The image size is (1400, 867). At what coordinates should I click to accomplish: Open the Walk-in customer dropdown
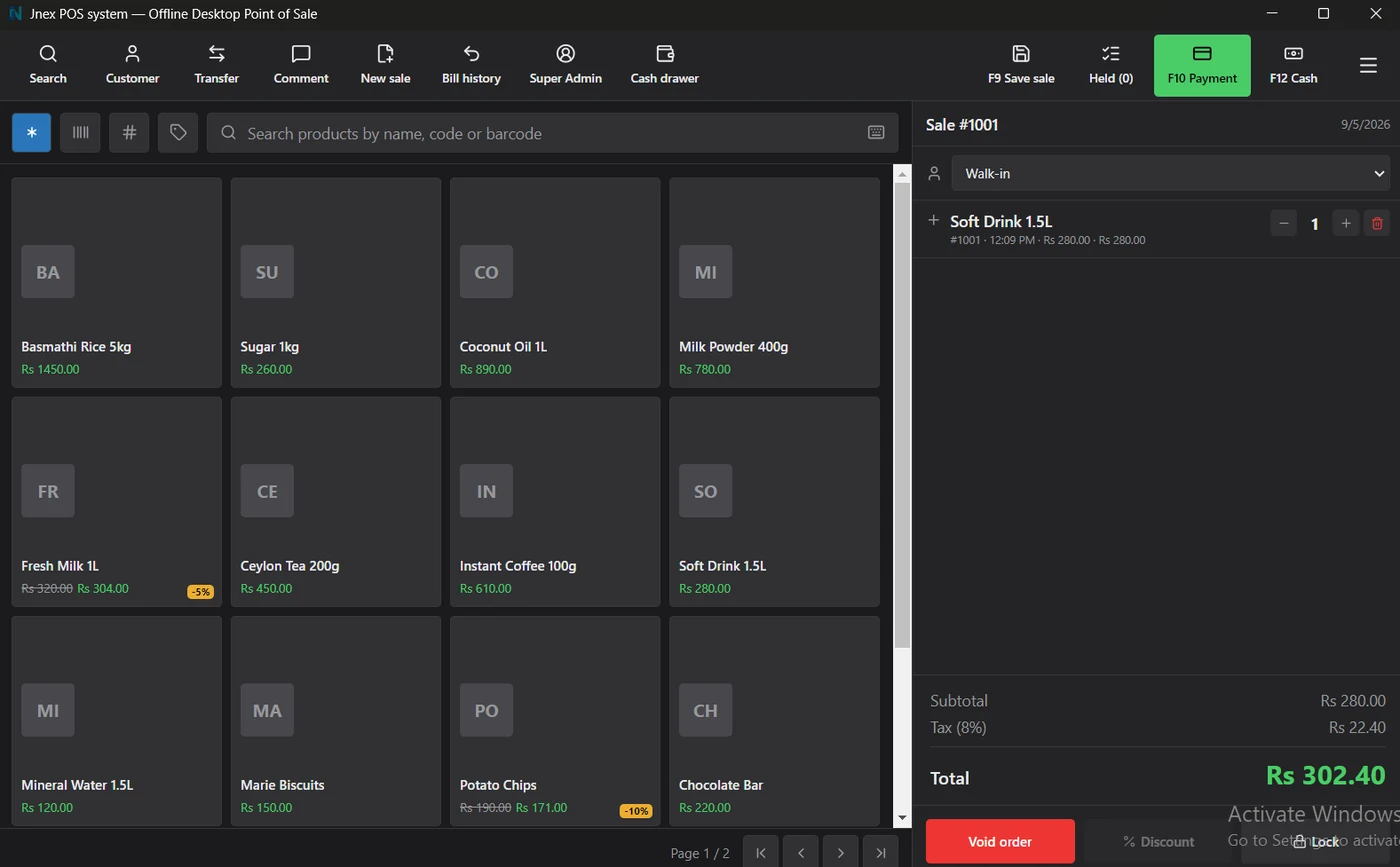point(1170,173)
